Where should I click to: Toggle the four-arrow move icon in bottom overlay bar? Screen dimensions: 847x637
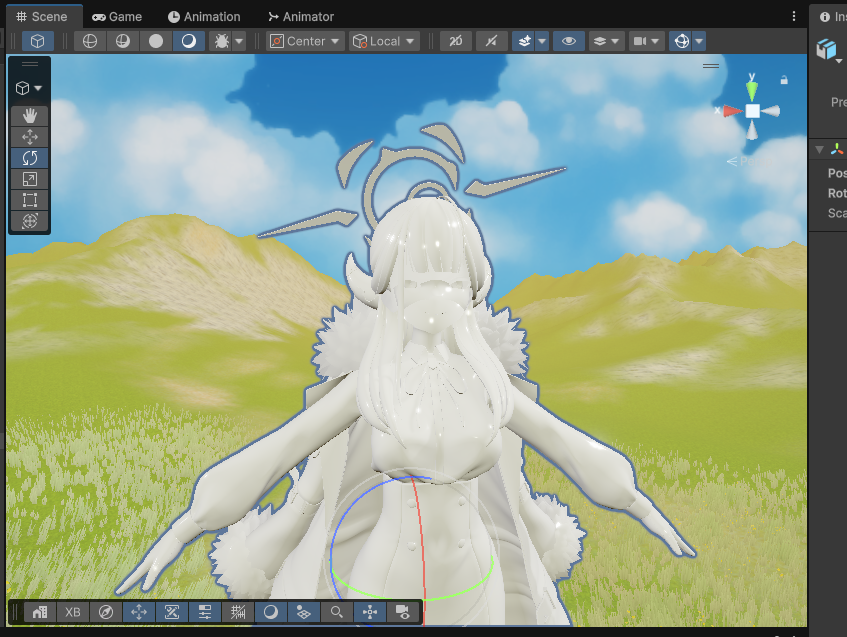139,612
